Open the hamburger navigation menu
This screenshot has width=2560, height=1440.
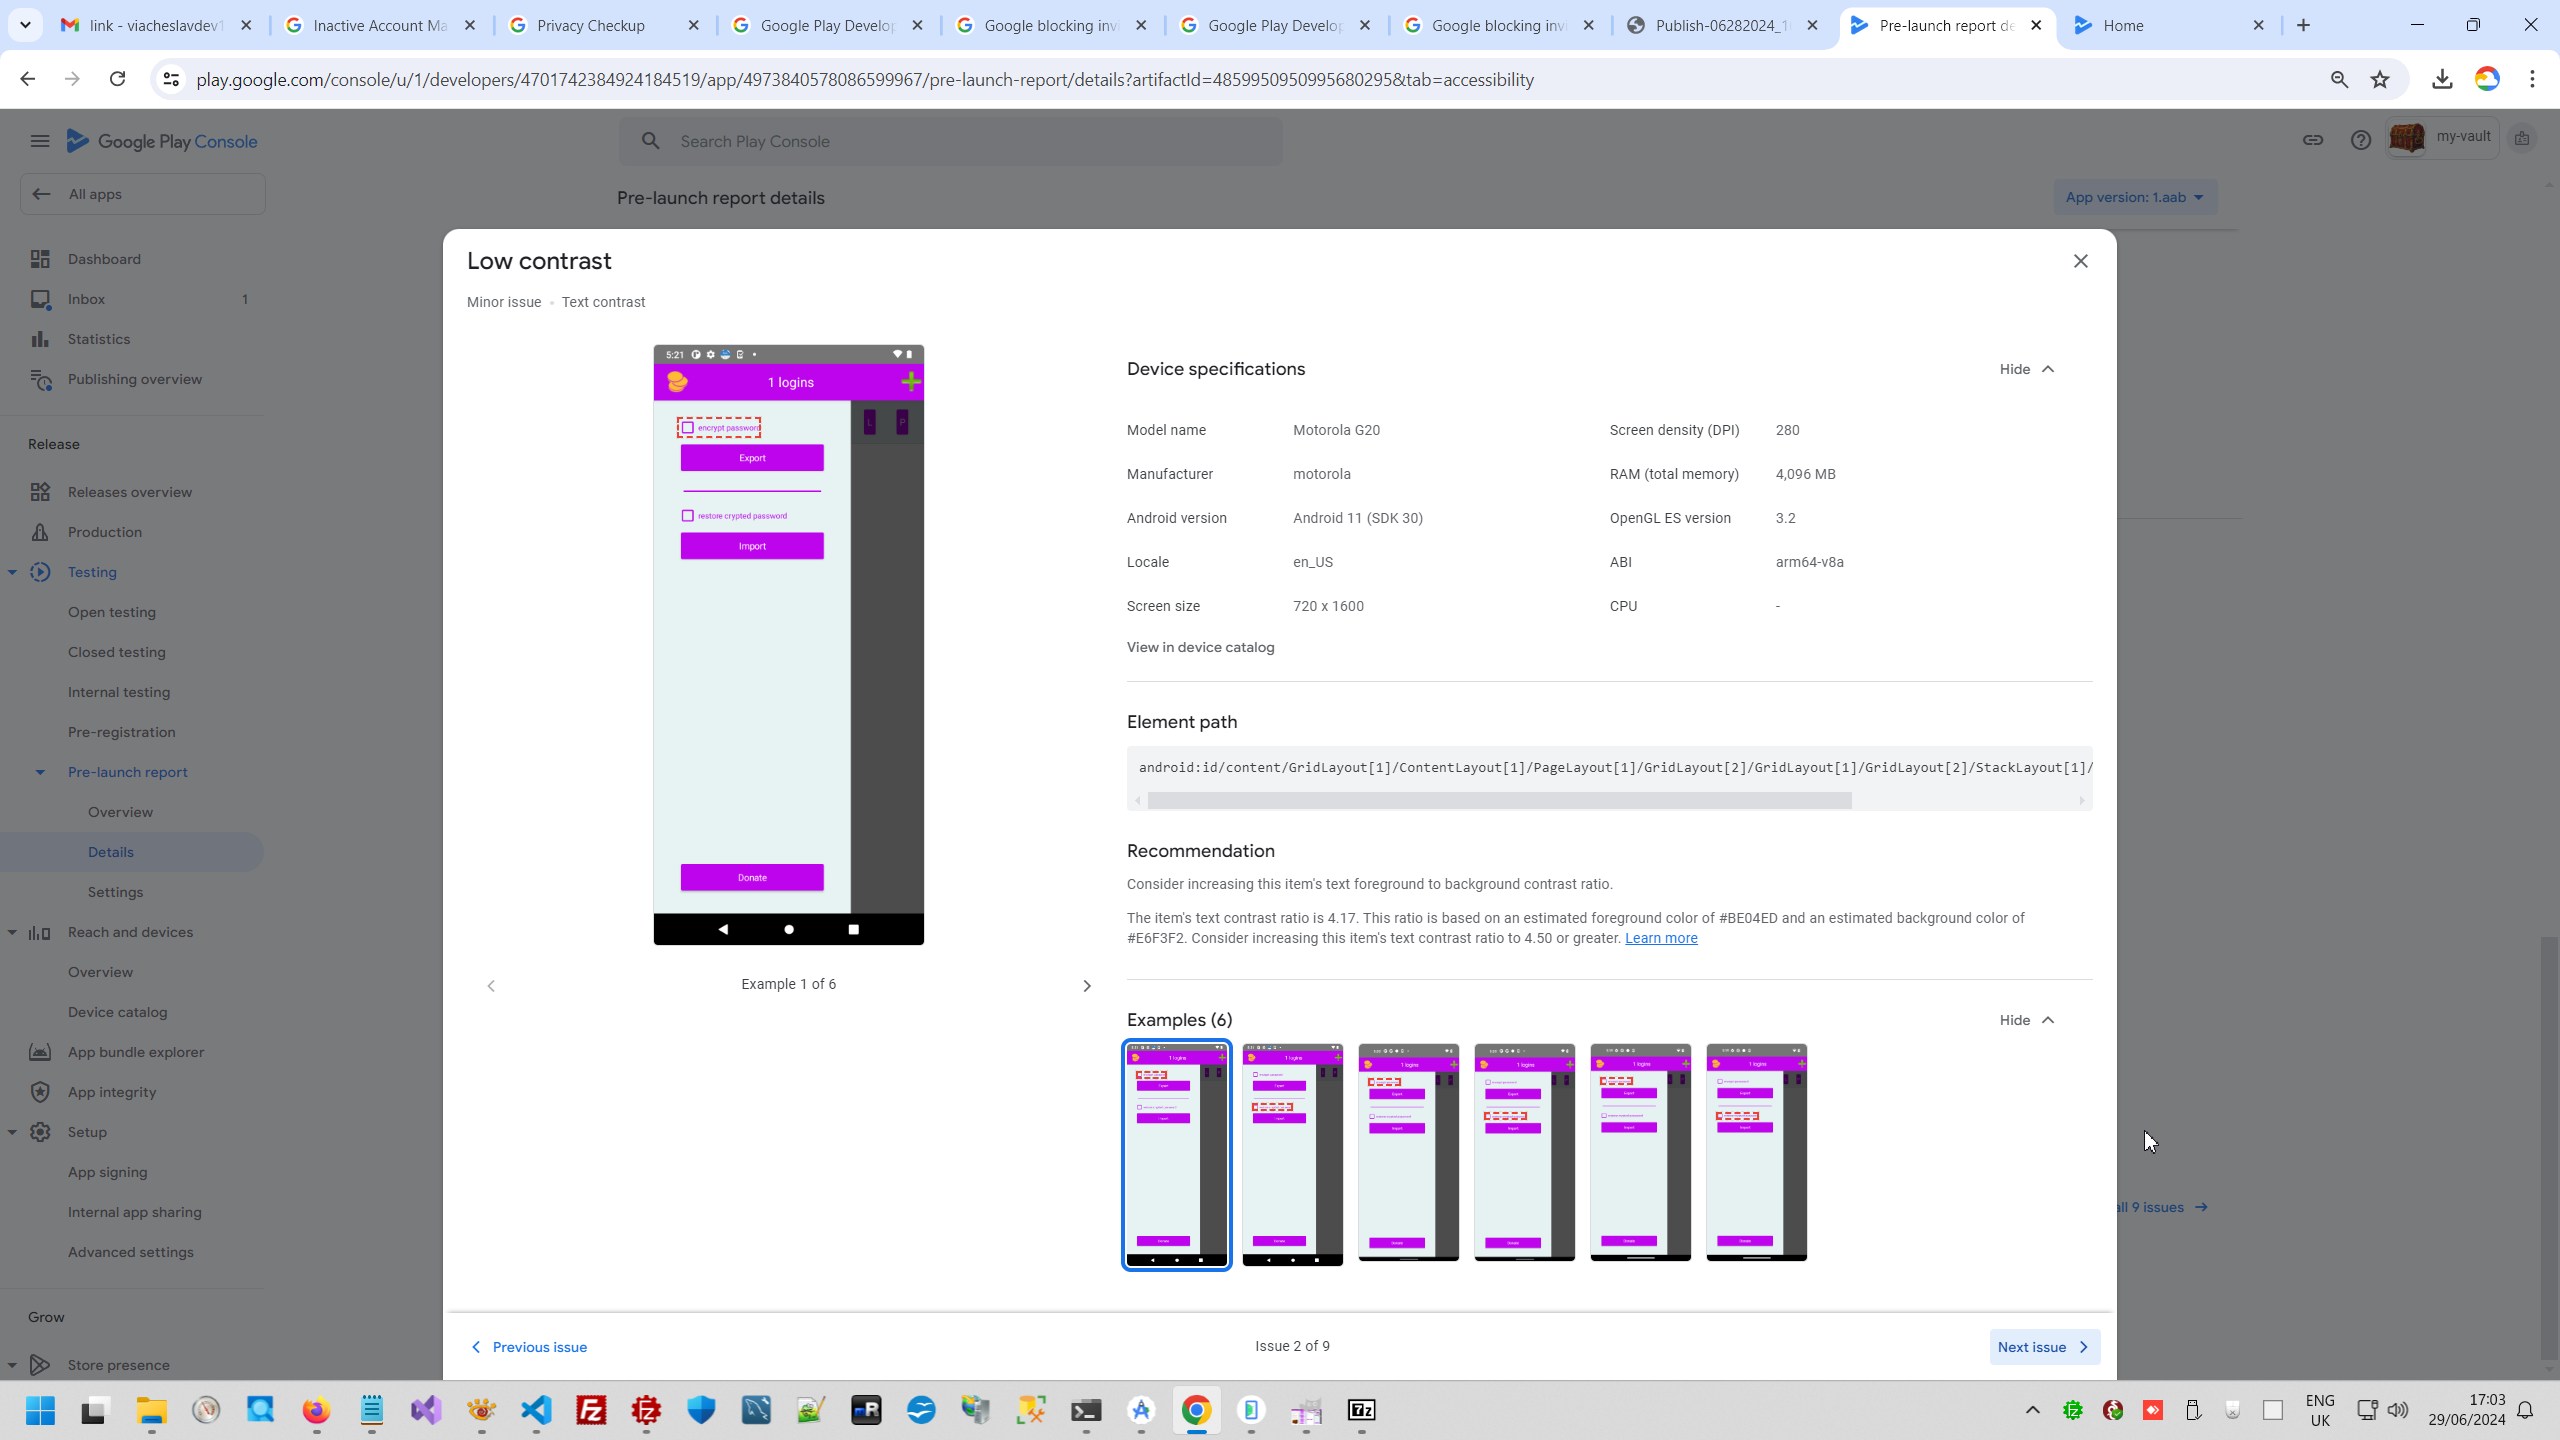pyautogui.click(x=40, y=141)
